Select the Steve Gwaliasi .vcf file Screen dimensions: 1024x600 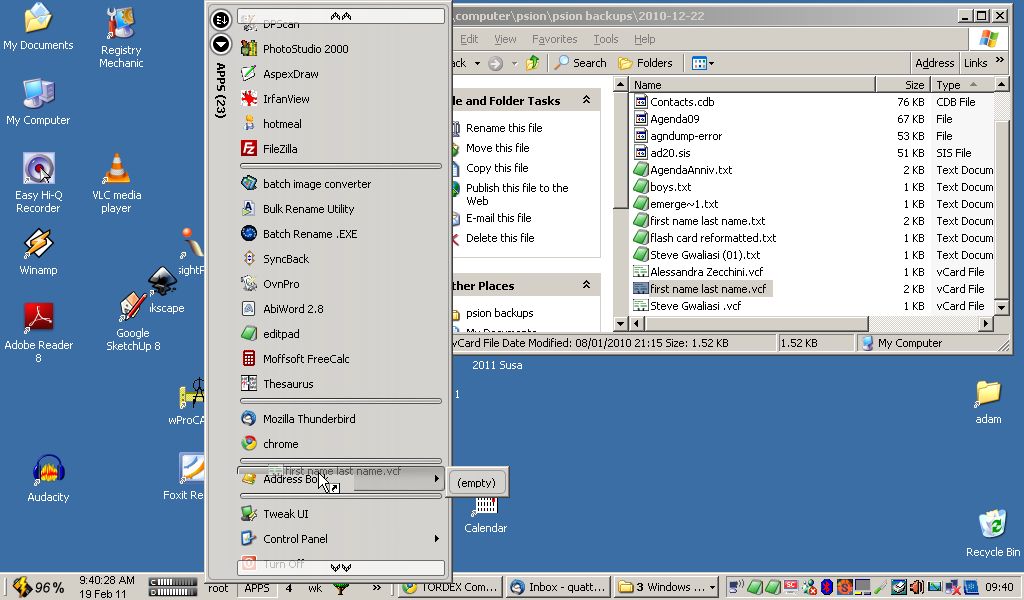[695, 306]
